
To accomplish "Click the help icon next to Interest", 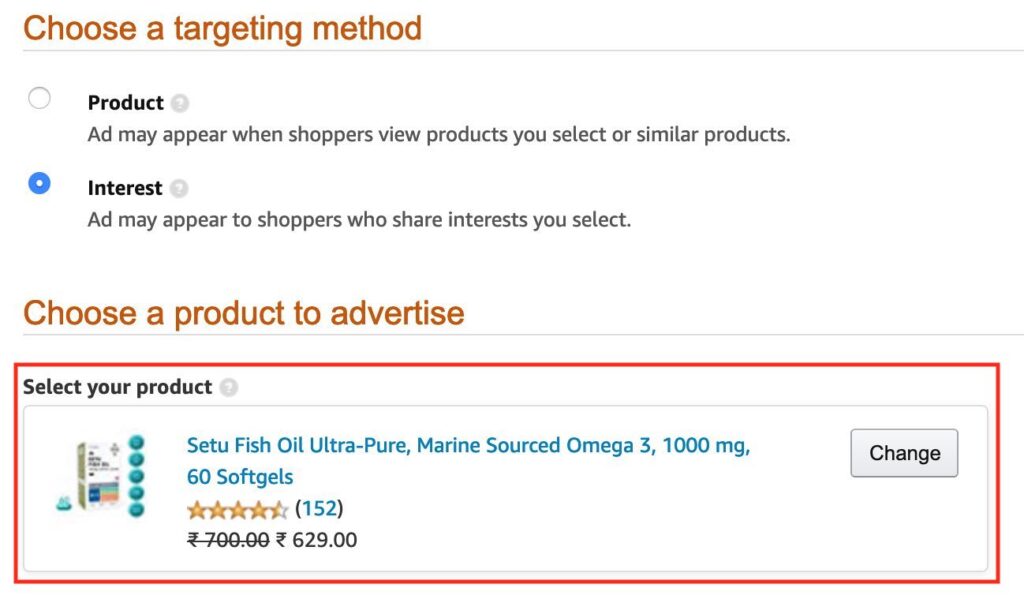I will point(180,188).
